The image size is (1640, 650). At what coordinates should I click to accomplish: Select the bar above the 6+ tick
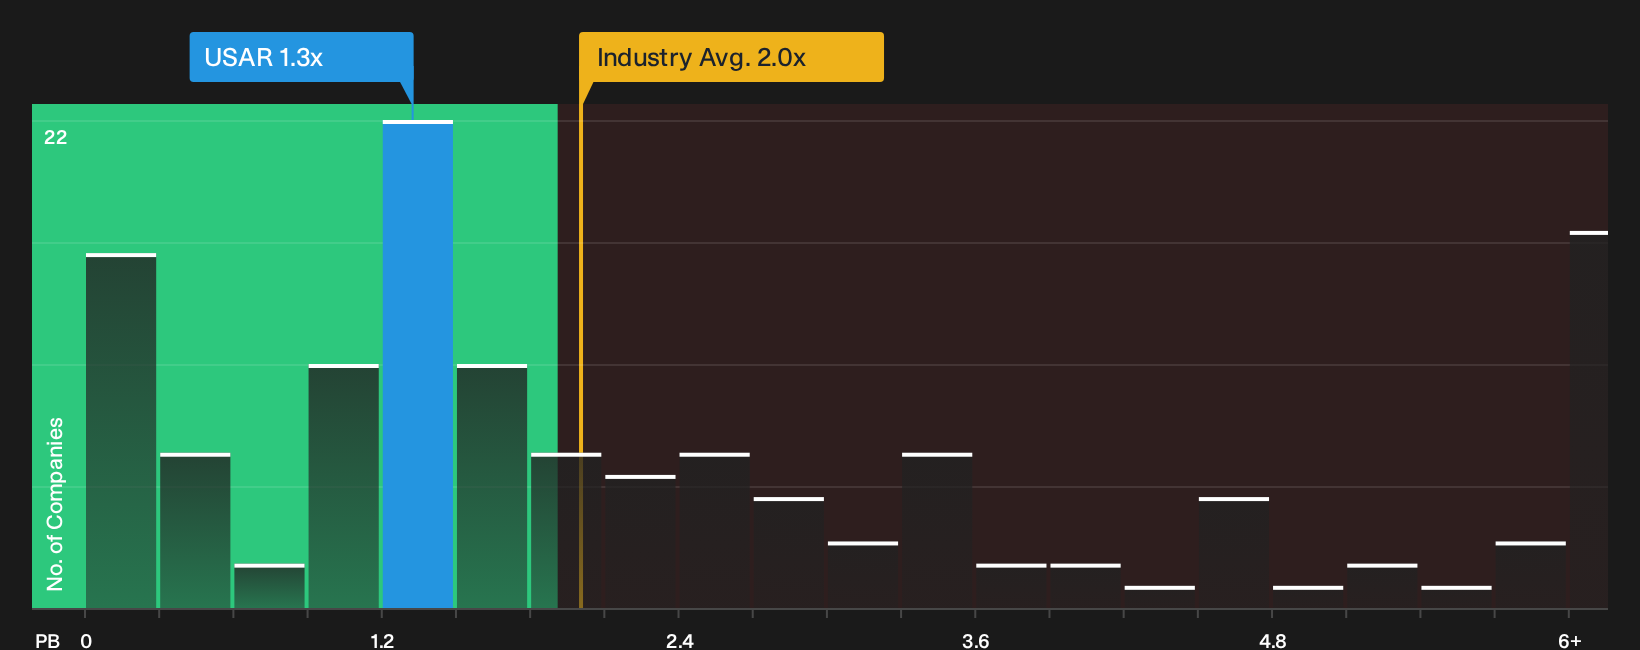tap(1589, 420)
